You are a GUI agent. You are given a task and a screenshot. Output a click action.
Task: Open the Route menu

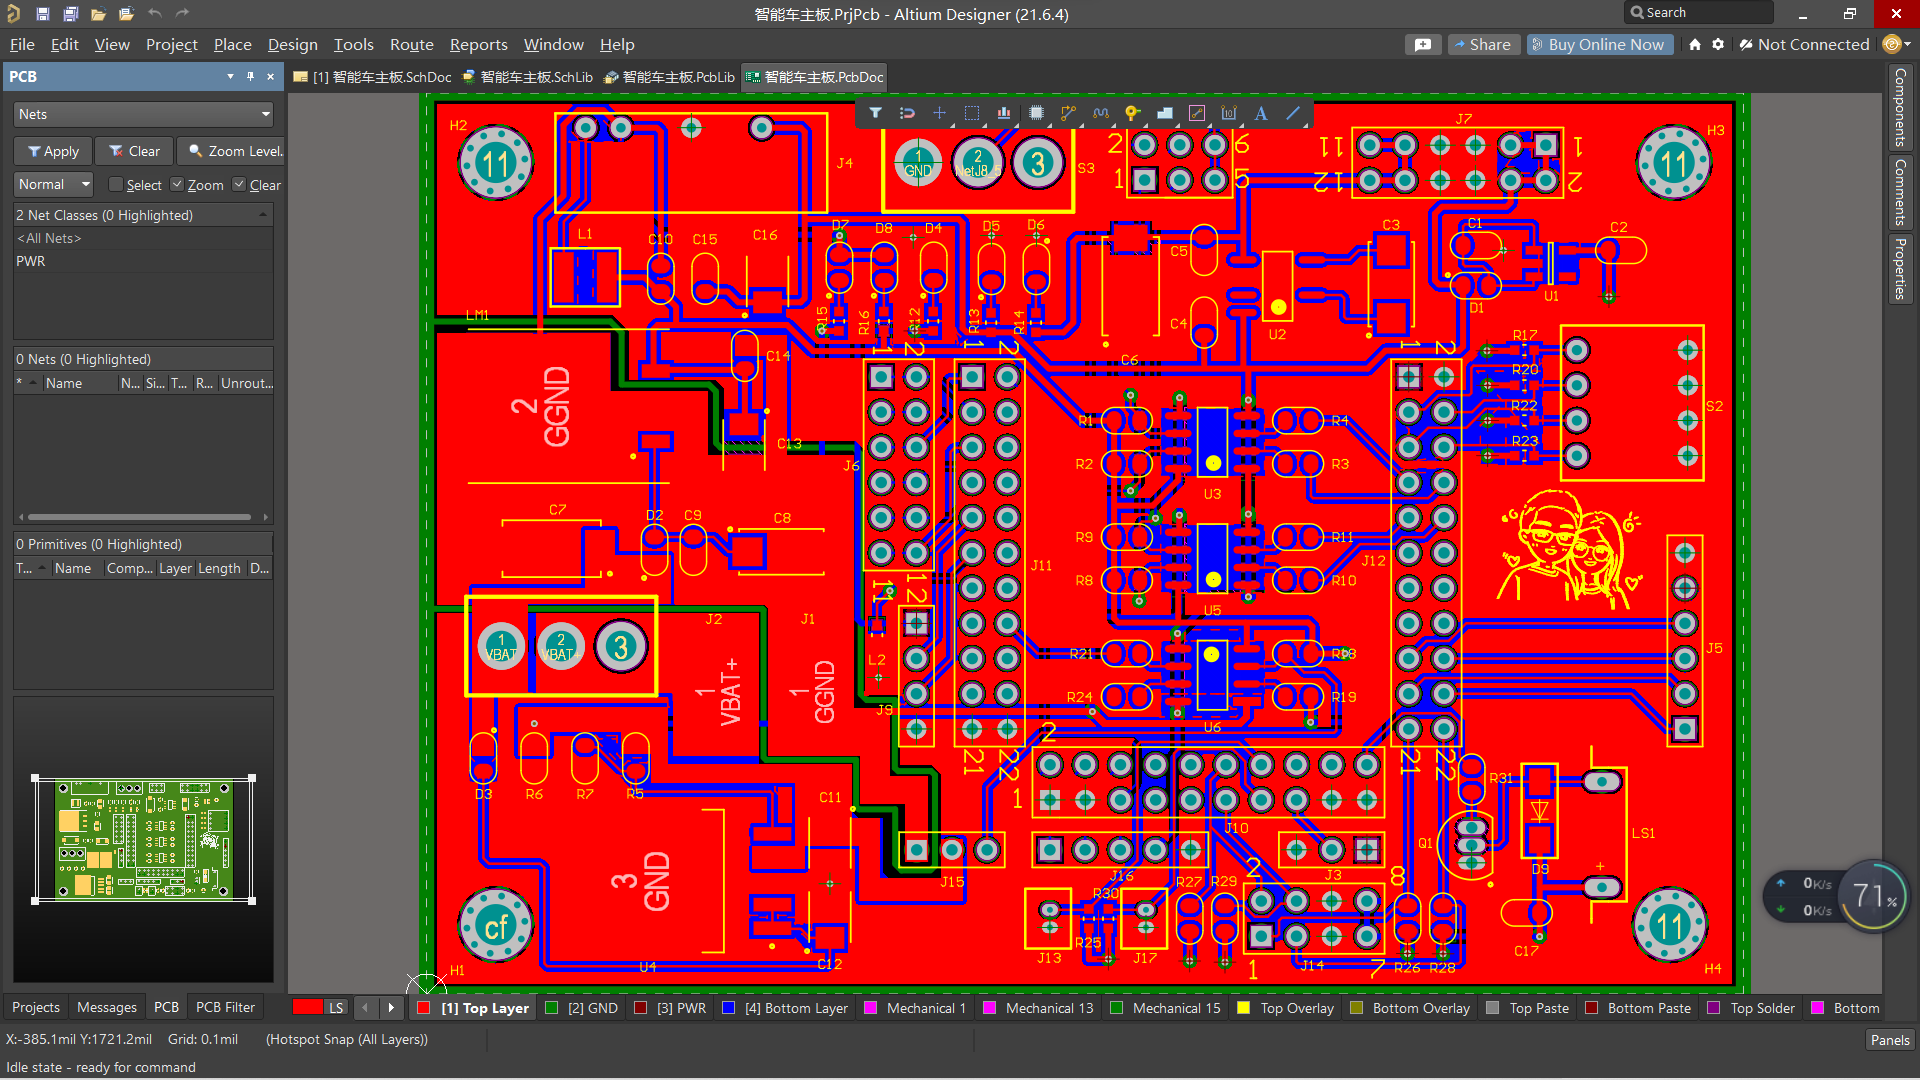[411, 45]
